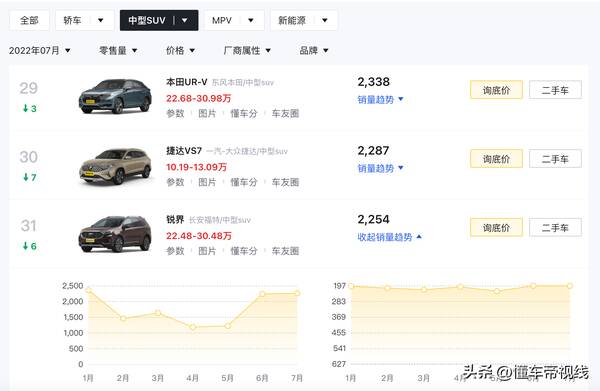Expand the MPV dropdown arrow
Screen dimensions: 600x391
pos(251,20)
